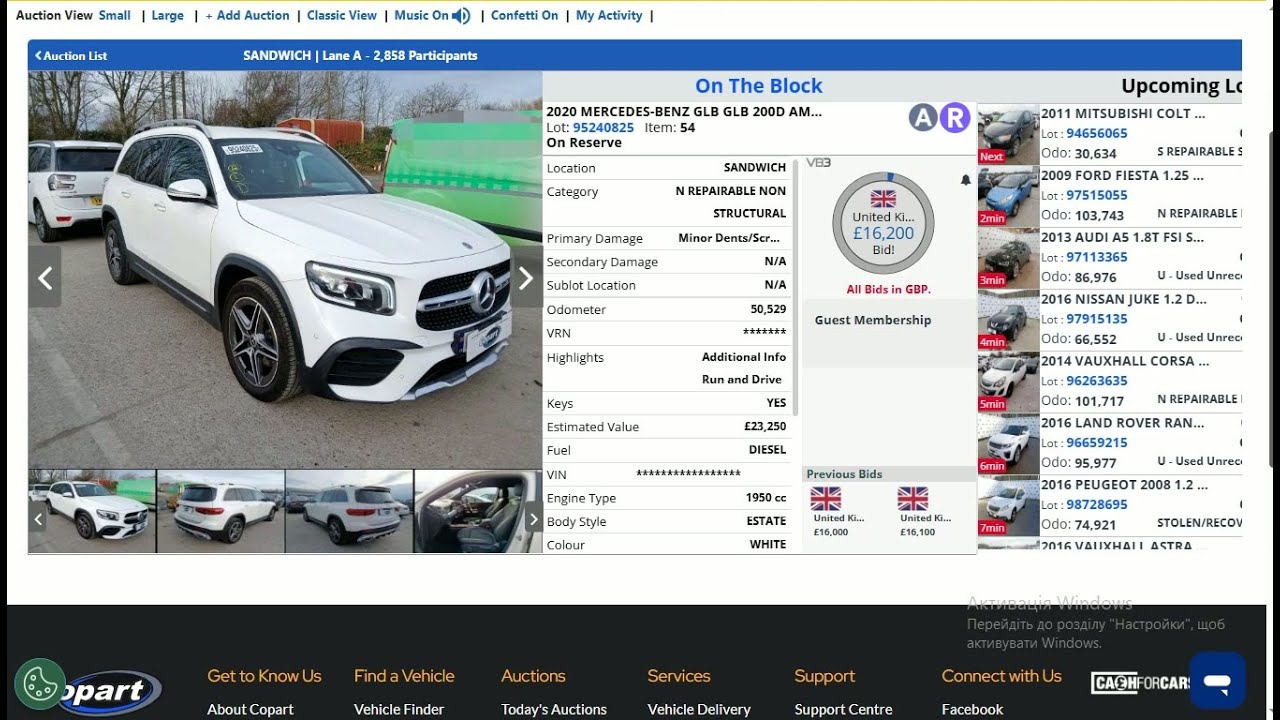This screenshot has width=1280, height=720.
Task: Open lot number 95240825 link
Action: click(603, 128)
